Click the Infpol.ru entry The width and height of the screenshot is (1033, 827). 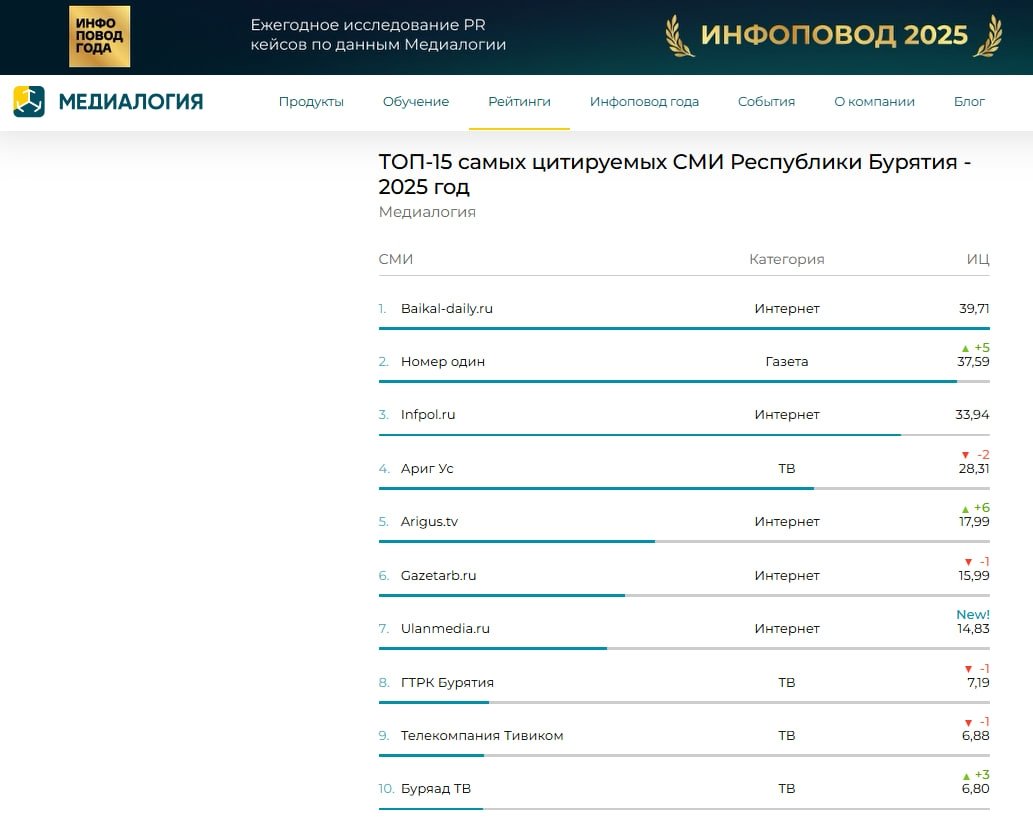pos(428,415)
